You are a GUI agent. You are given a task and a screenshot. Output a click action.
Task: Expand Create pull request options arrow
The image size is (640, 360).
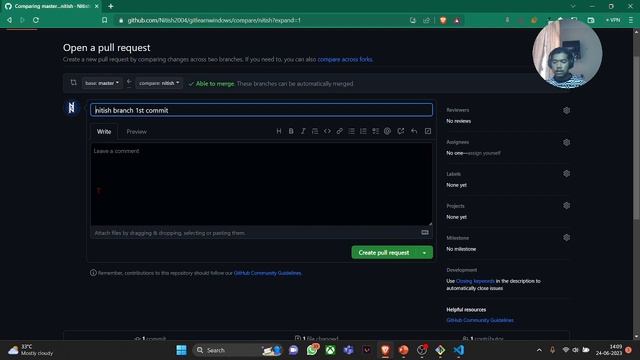tap(424, 253)
